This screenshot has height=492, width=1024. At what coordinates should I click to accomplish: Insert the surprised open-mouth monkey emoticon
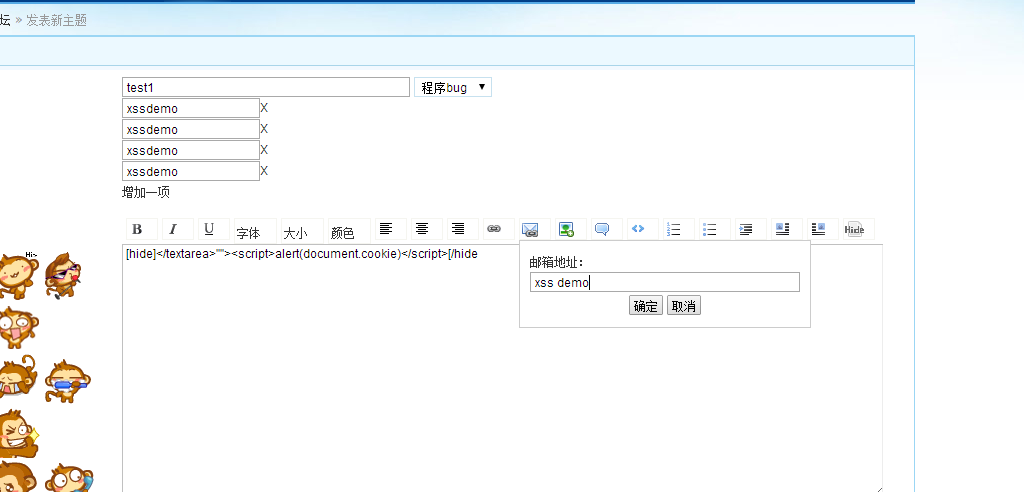[x=18, y=327]
